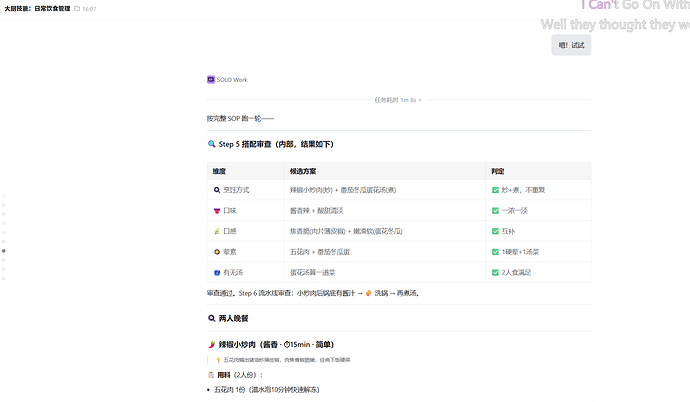The width and height of the screenshot is (690, 402).
Task: Click the 辣椒小炒肉（酱香 · 15min · 简单） heading
Action: (x=276, y=344)
